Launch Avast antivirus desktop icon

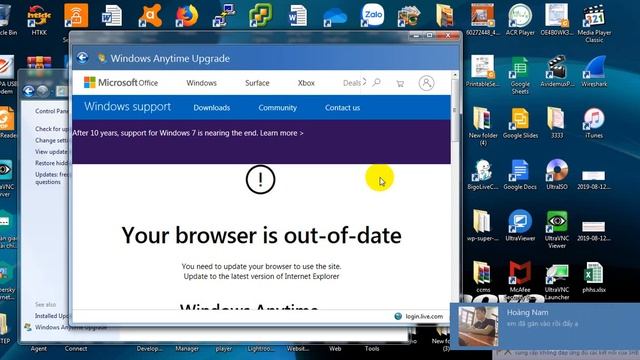(x=150, y=16)
